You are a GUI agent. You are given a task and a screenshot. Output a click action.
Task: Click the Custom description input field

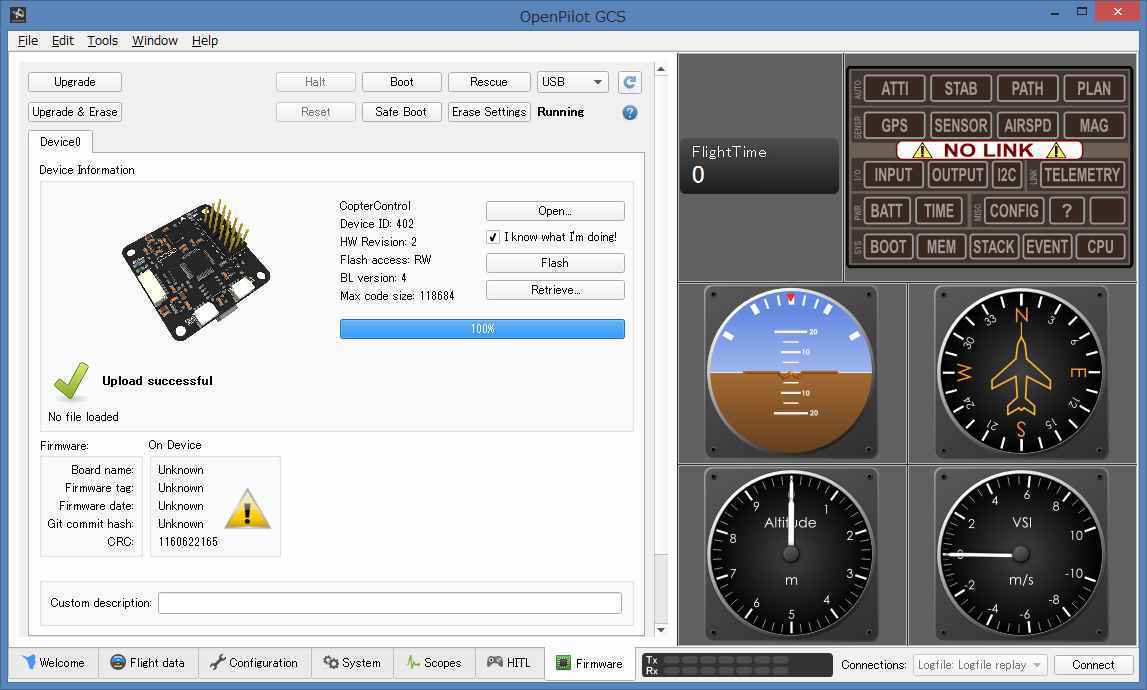tap(390, 602)
